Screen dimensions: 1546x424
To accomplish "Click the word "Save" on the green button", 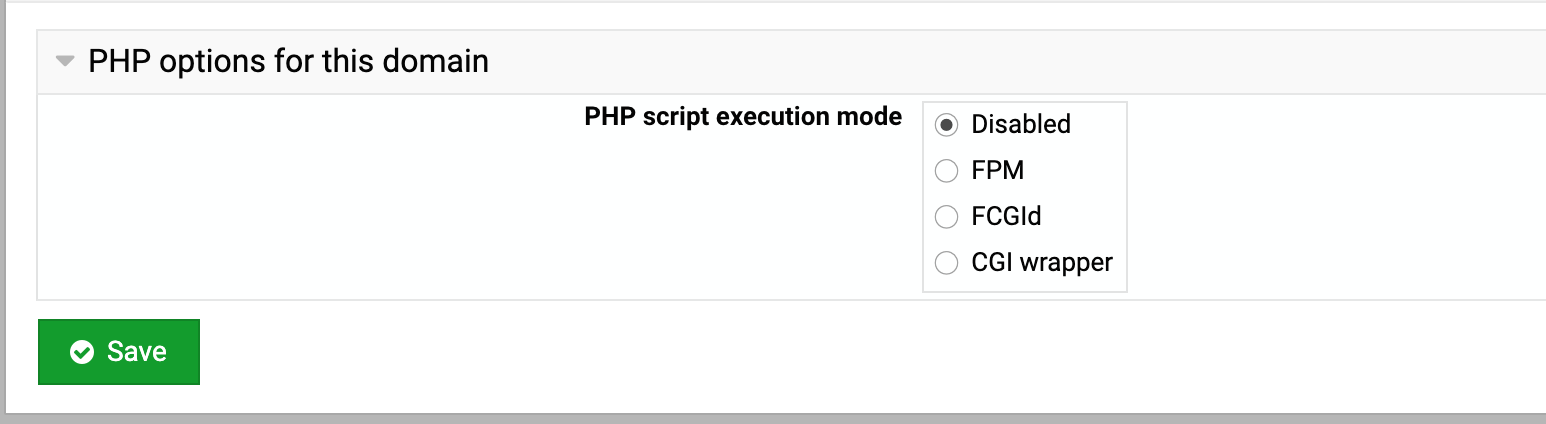I will pyautogui.click(x=137, y=352).
